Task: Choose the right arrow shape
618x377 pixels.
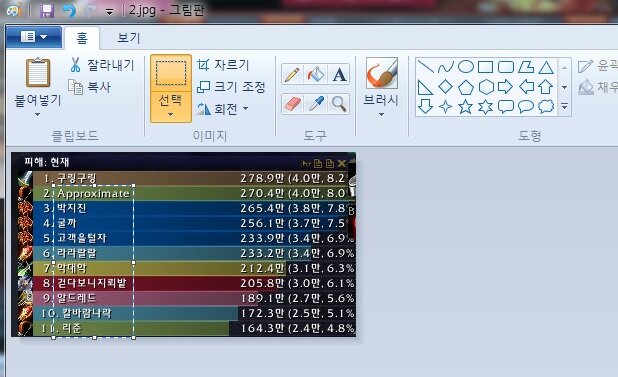Action: [506, 87]
